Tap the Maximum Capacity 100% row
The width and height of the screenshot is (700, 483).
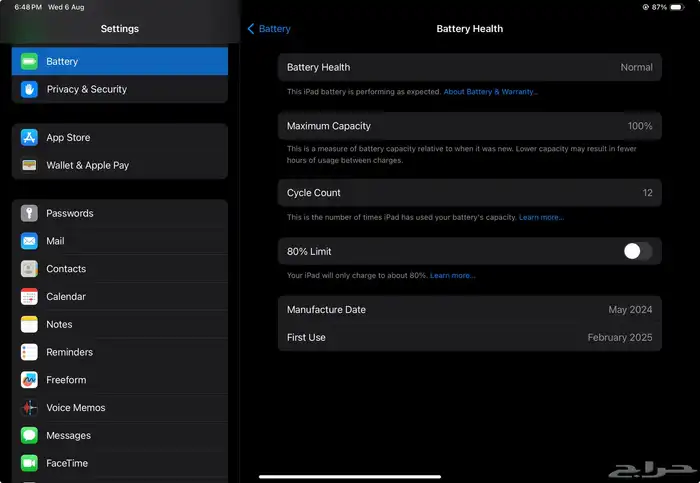tap(470, 126)
